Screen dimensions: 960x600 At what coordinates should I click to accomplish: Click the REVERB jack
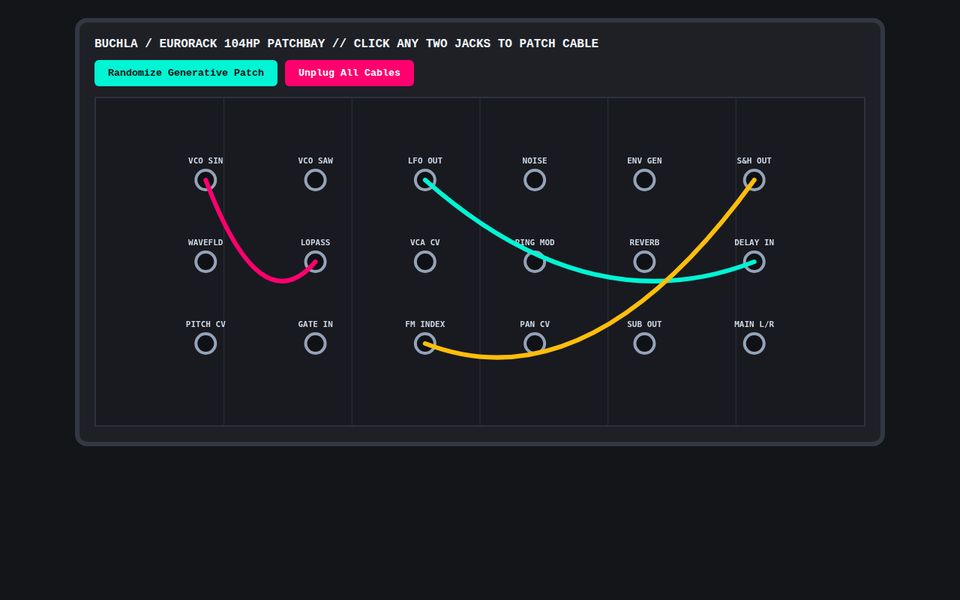coord(644,262)
